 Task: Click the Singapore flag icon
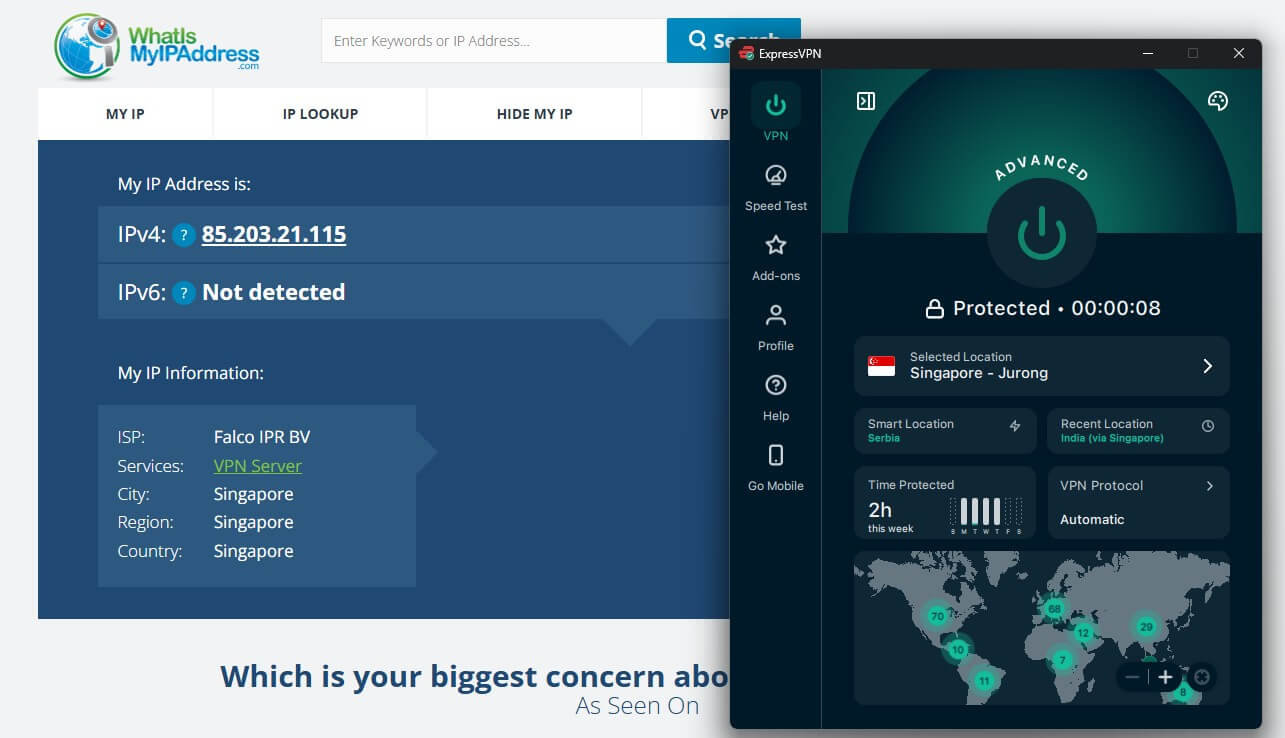(881, 366)
